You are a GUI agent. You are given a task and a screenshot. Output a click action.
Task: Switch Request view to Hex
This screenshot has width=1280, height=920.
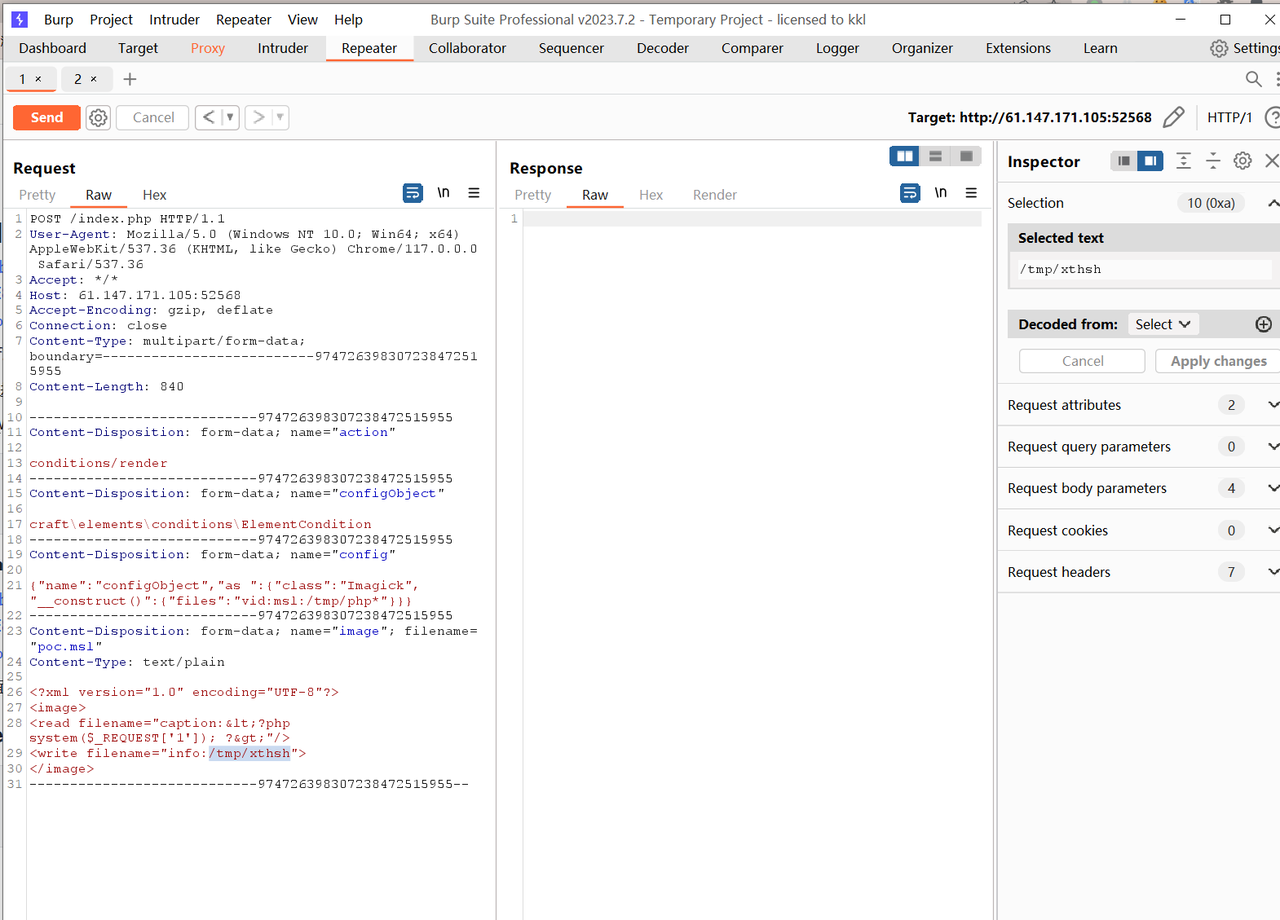coord(154,195)
